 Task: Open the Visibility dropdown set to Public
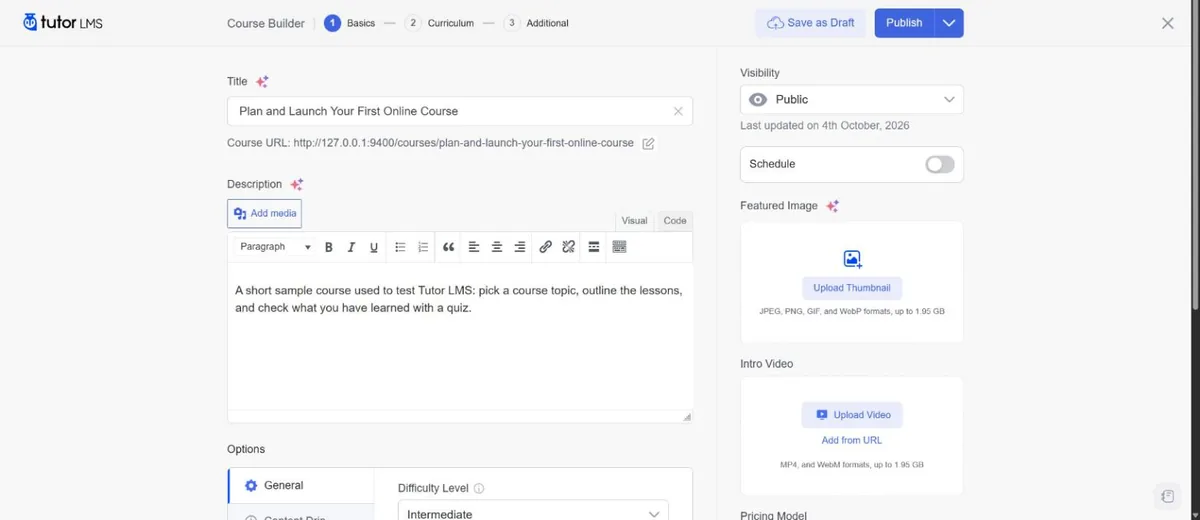852,100
